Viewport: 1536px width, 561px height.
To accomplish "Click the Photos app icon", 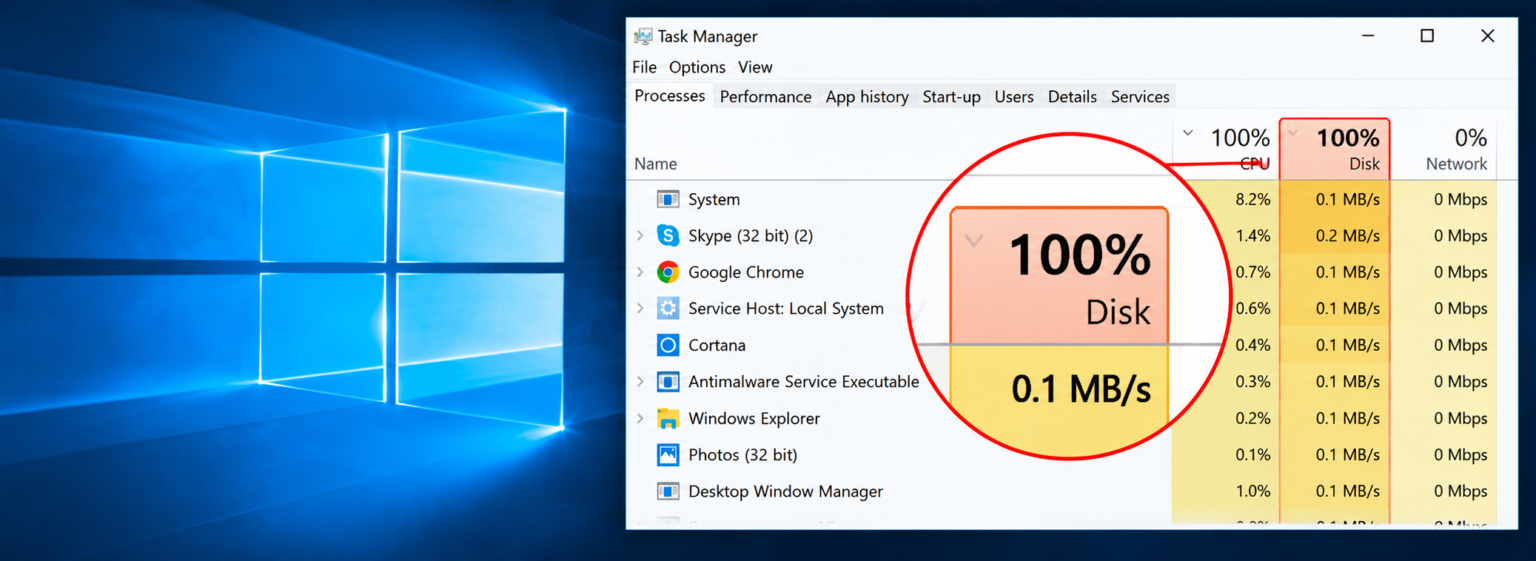I will [x=668, y=455].
